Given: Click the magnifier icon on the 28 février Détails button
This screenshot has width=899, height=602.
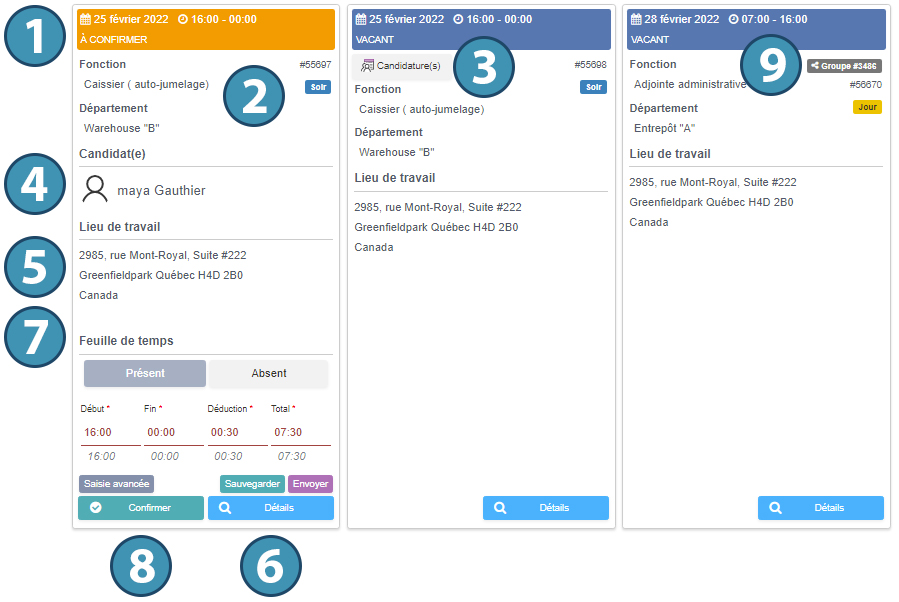Looking at the screenshot, I should tap(775, 508).
